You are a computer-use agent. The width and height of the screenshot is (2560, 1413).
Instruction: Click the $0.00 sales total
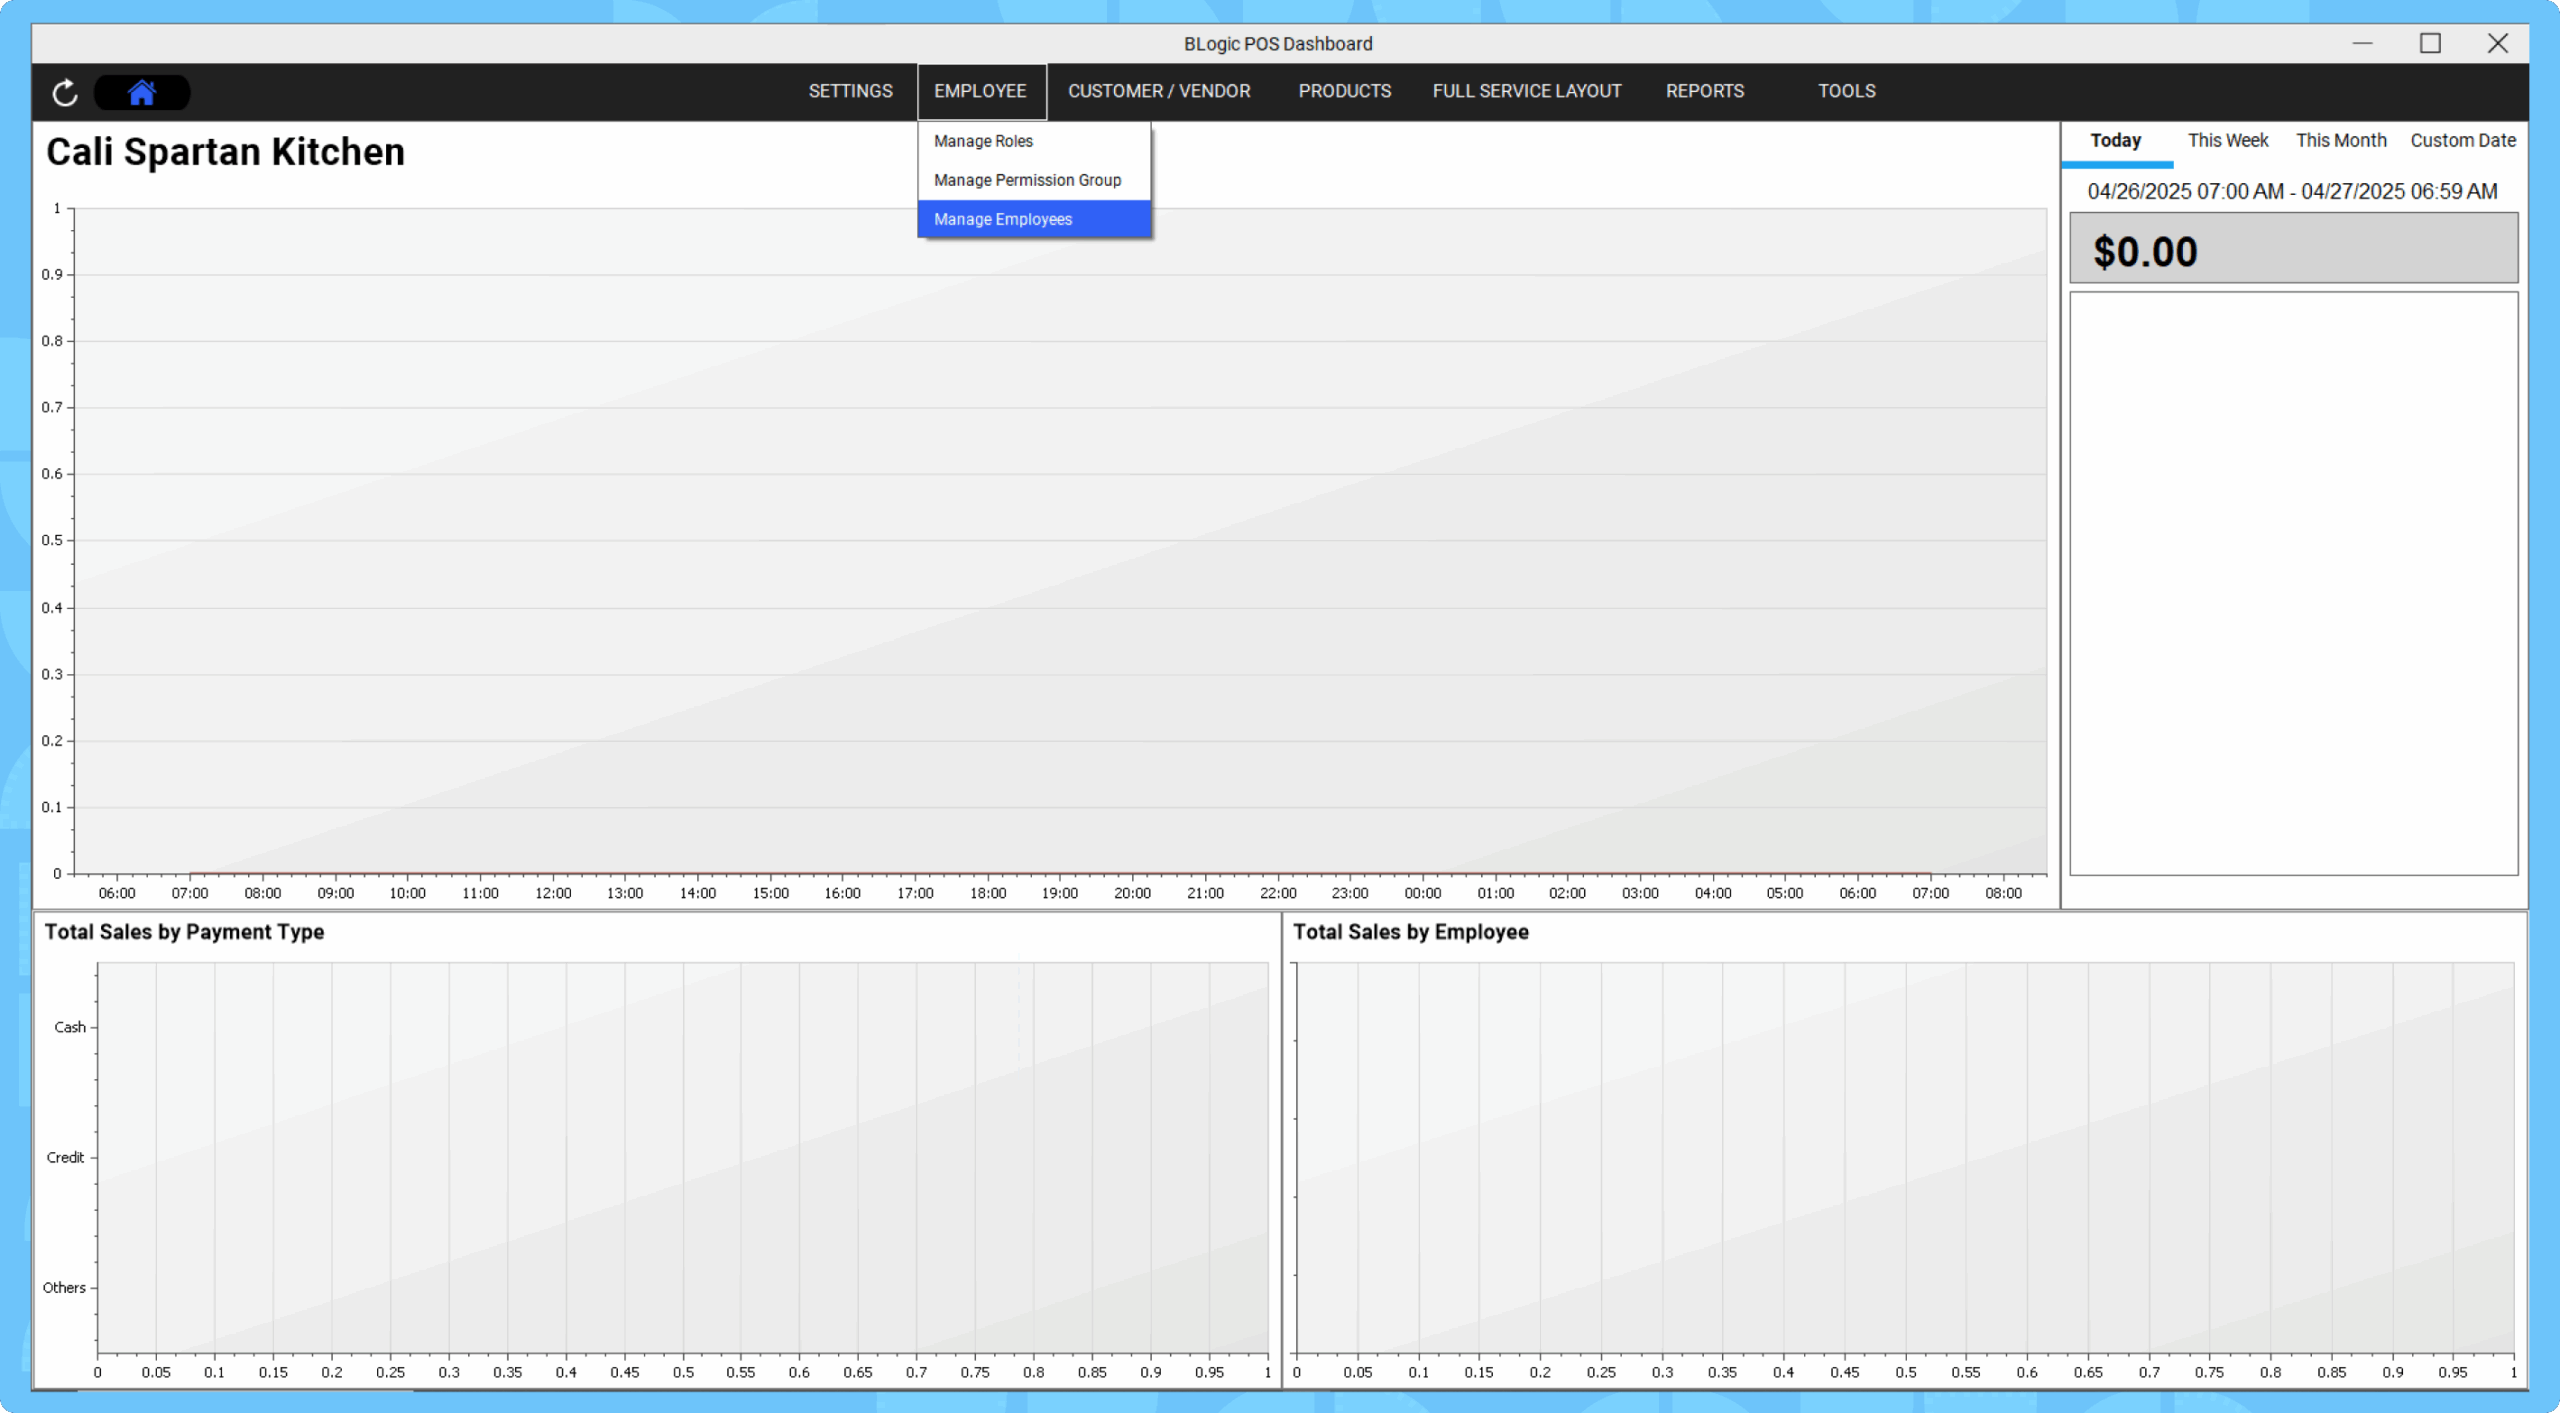click(x=2145, y=251)
